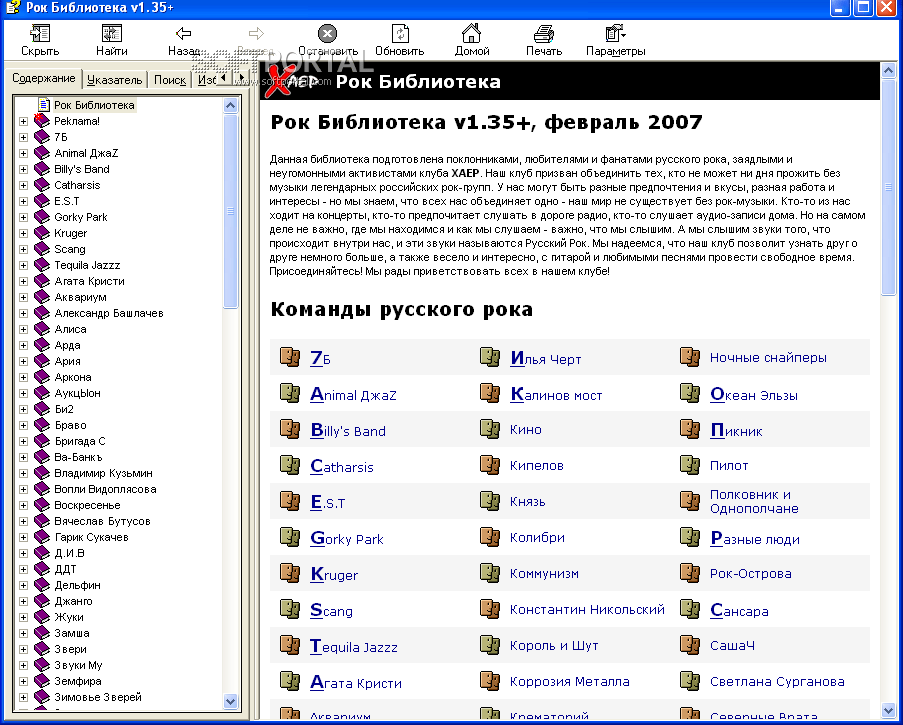
Task: Open the Коммунизм link
Action: 544,574
